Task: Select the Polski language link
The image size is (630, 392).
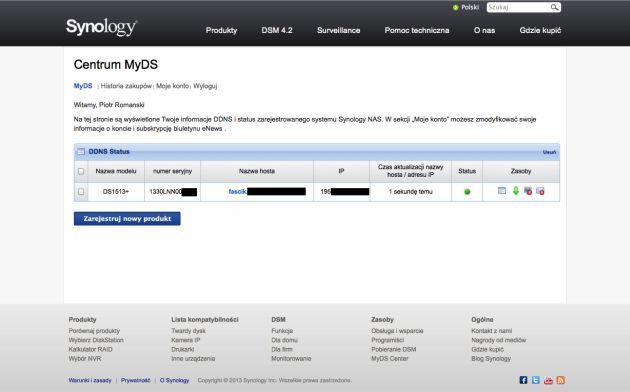Action: (x=470, y=7)
